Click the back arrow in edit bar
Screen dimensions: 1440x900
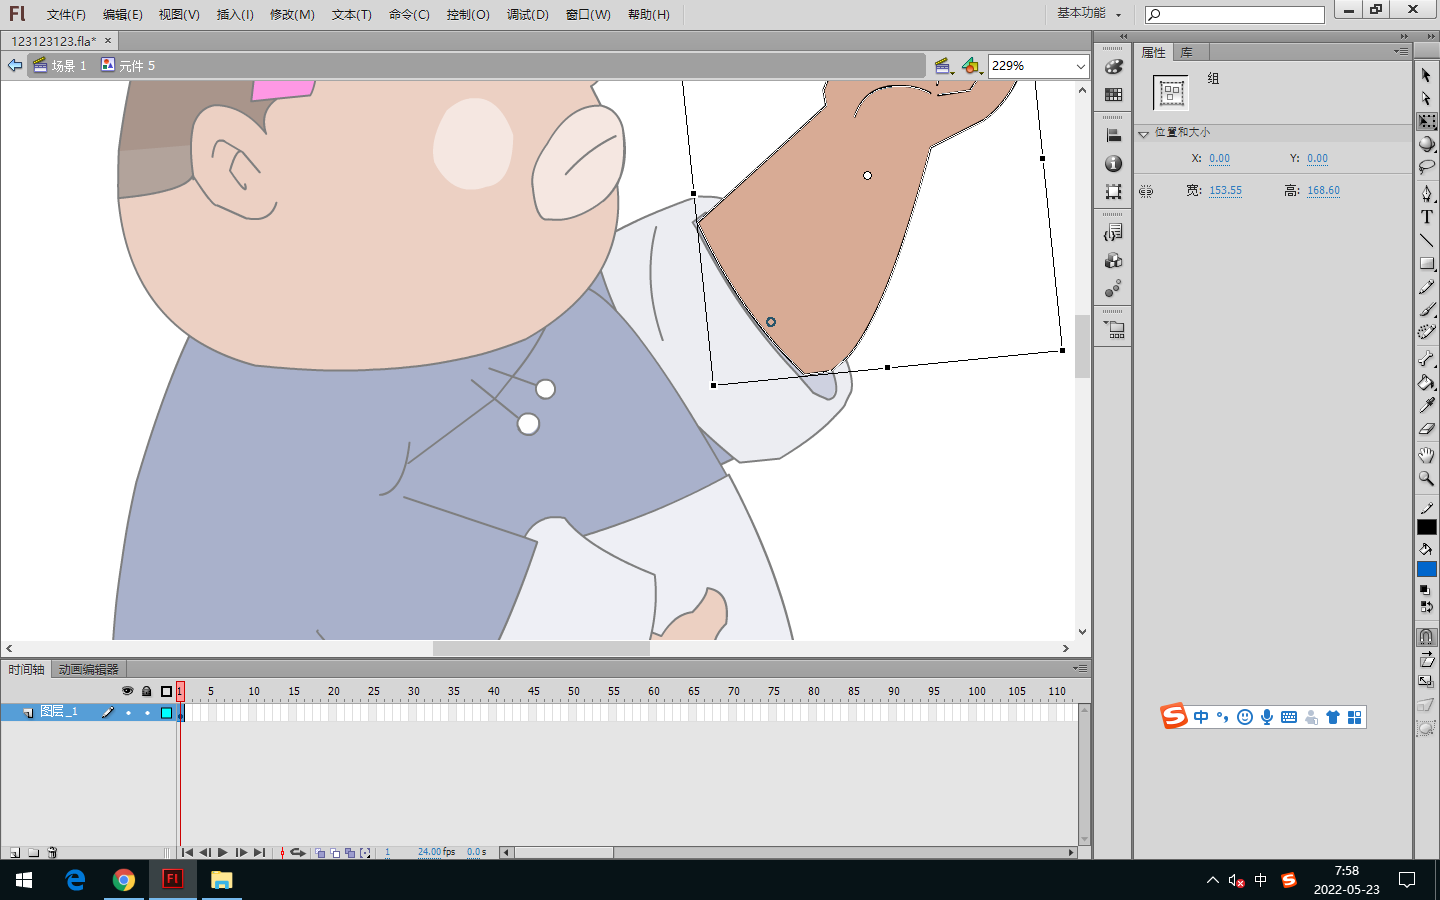click(15, 65)
